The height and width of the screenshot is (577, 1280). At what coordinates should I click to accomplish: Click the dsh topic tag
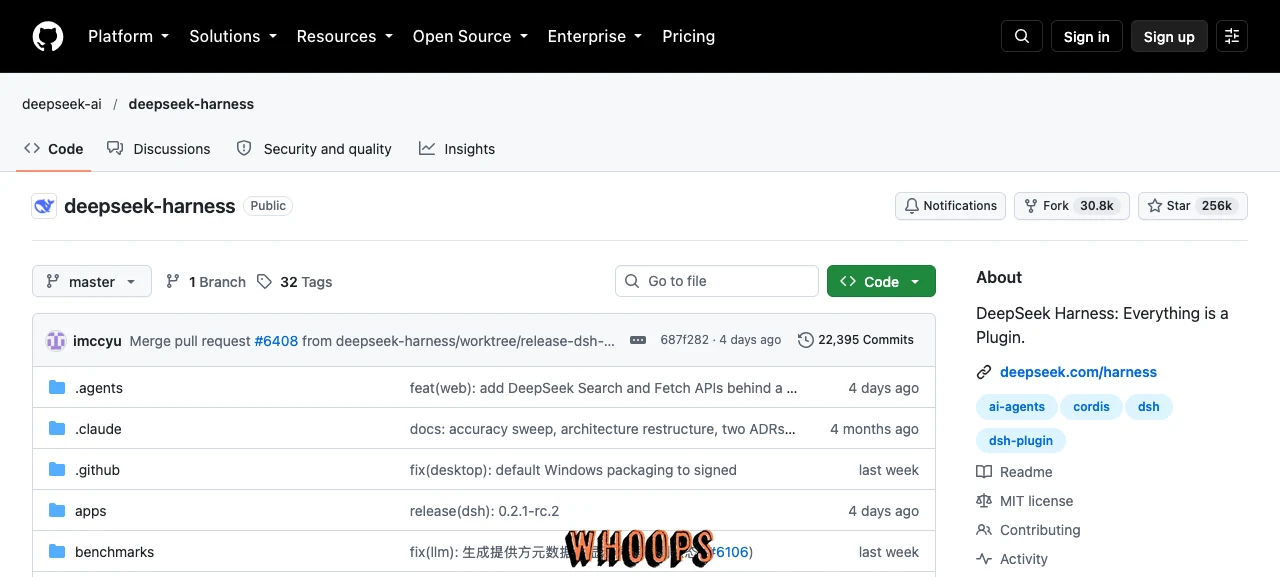tap(1149, 407)
